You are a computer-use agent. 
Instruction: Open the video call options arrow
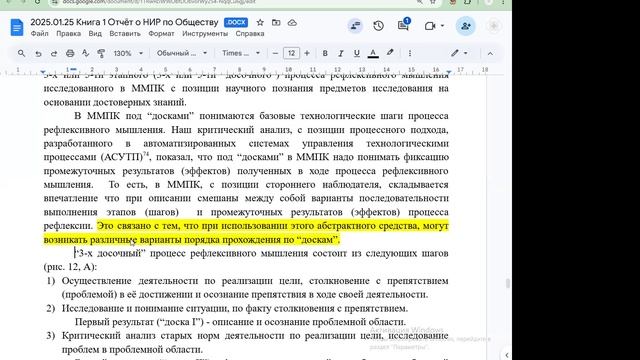pos(442,26)
